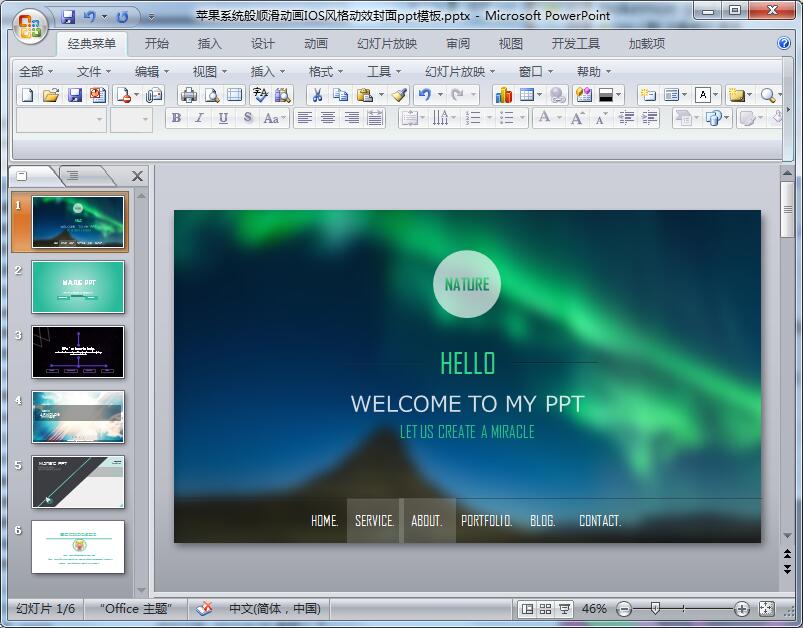803x628 pixels.
Task: Click the Office button
Action: point(30,26)
